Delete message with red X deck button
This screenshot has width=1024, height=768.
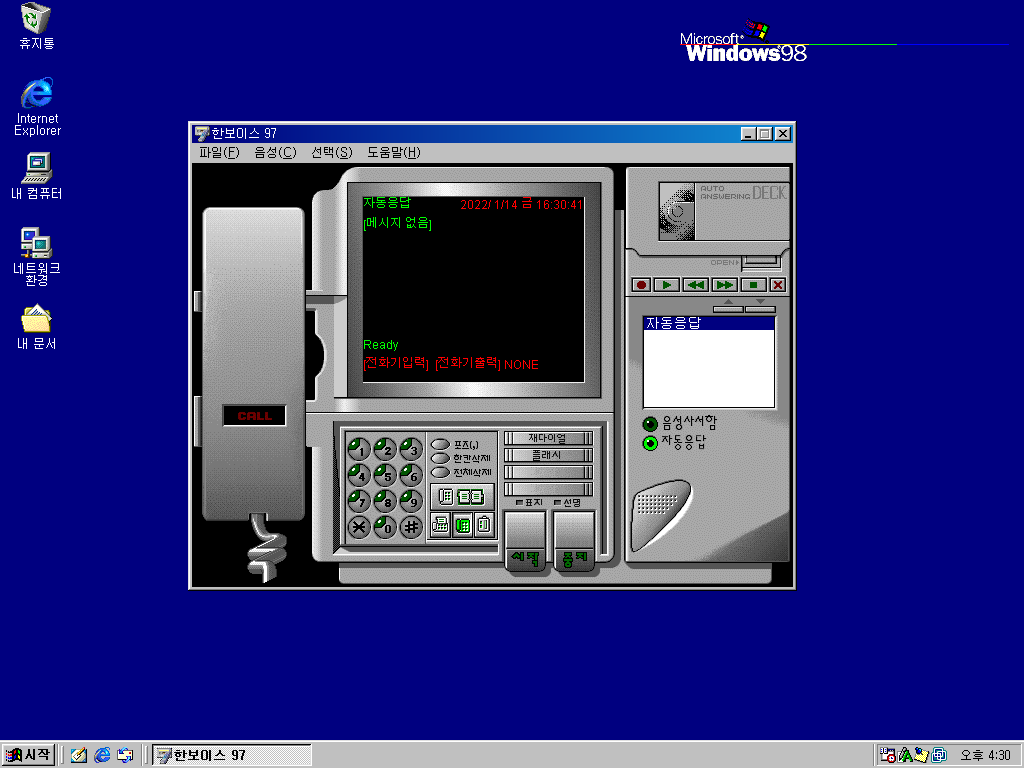click(x=777, y=285)
